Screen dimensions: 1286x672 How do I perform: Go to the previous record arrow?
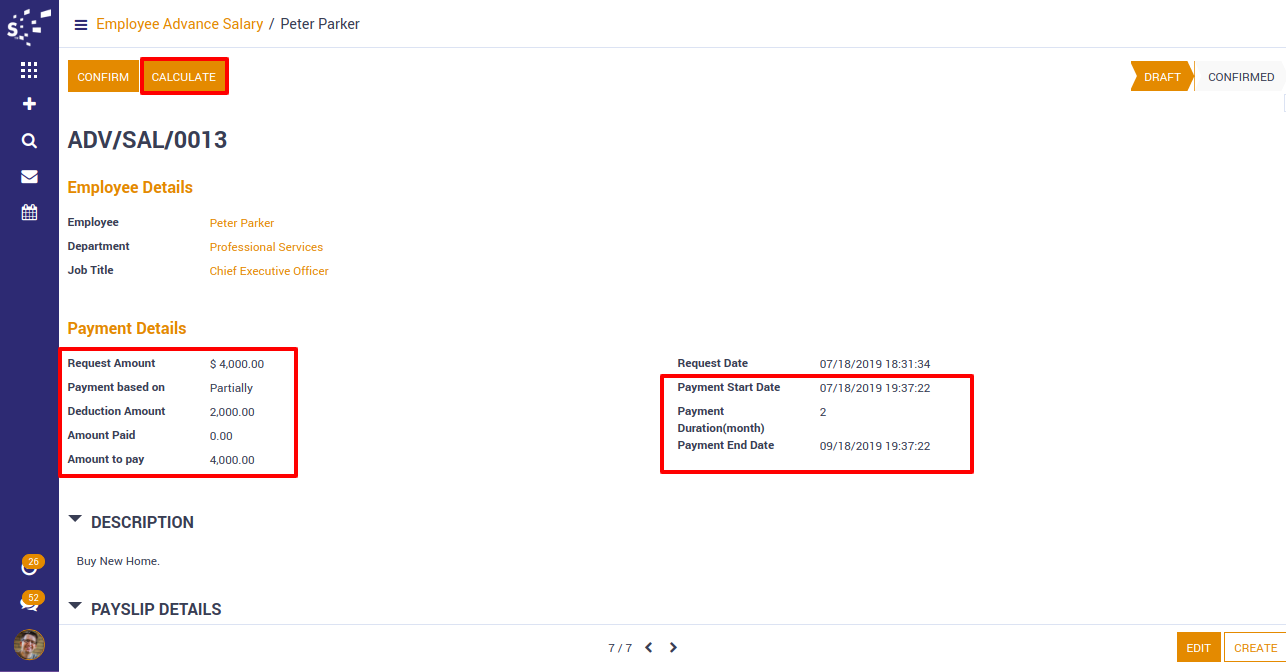coord(648,648)
